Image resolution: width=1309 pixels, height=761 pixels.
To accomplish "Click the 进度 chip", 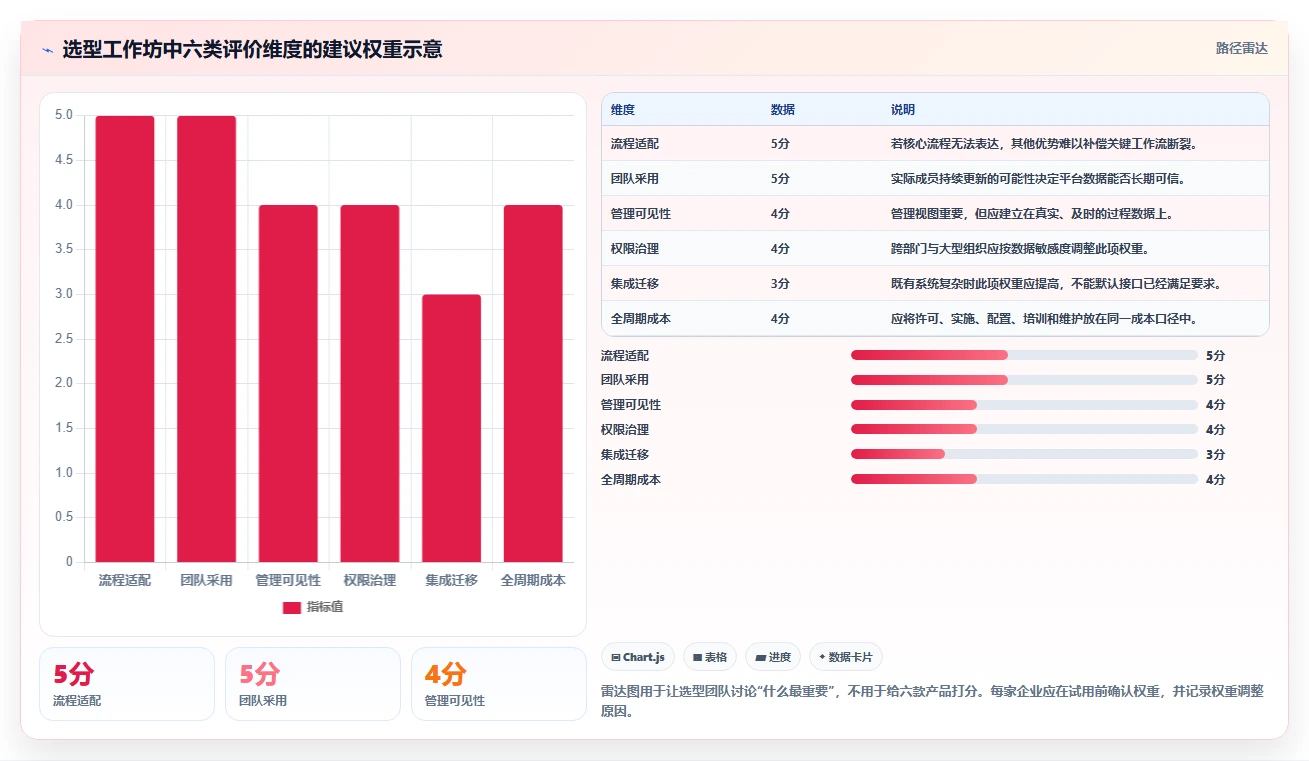I will [773, 657].
